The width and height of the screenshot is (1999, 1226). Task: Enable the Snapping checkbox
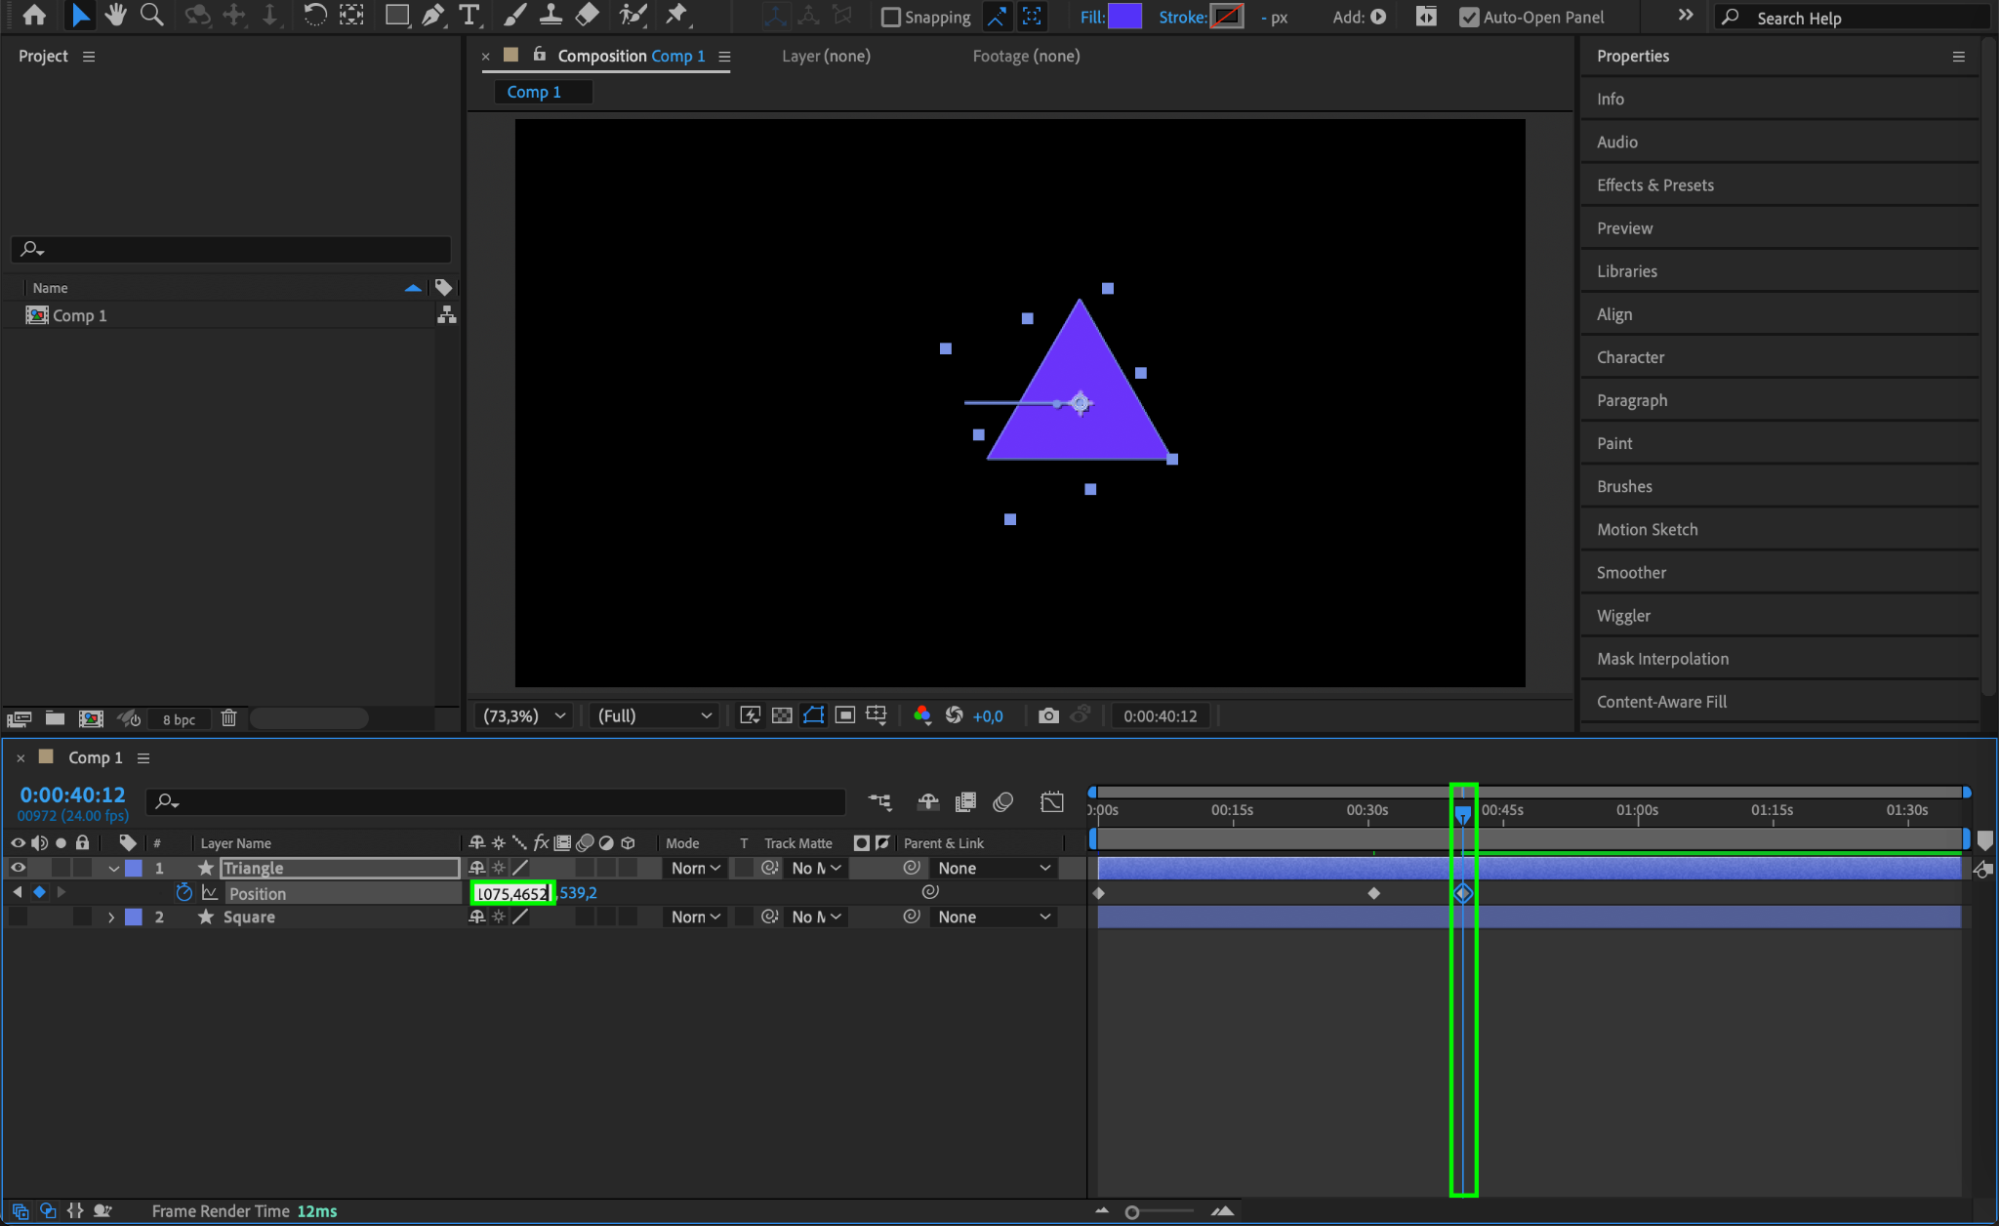pos(890,17)
